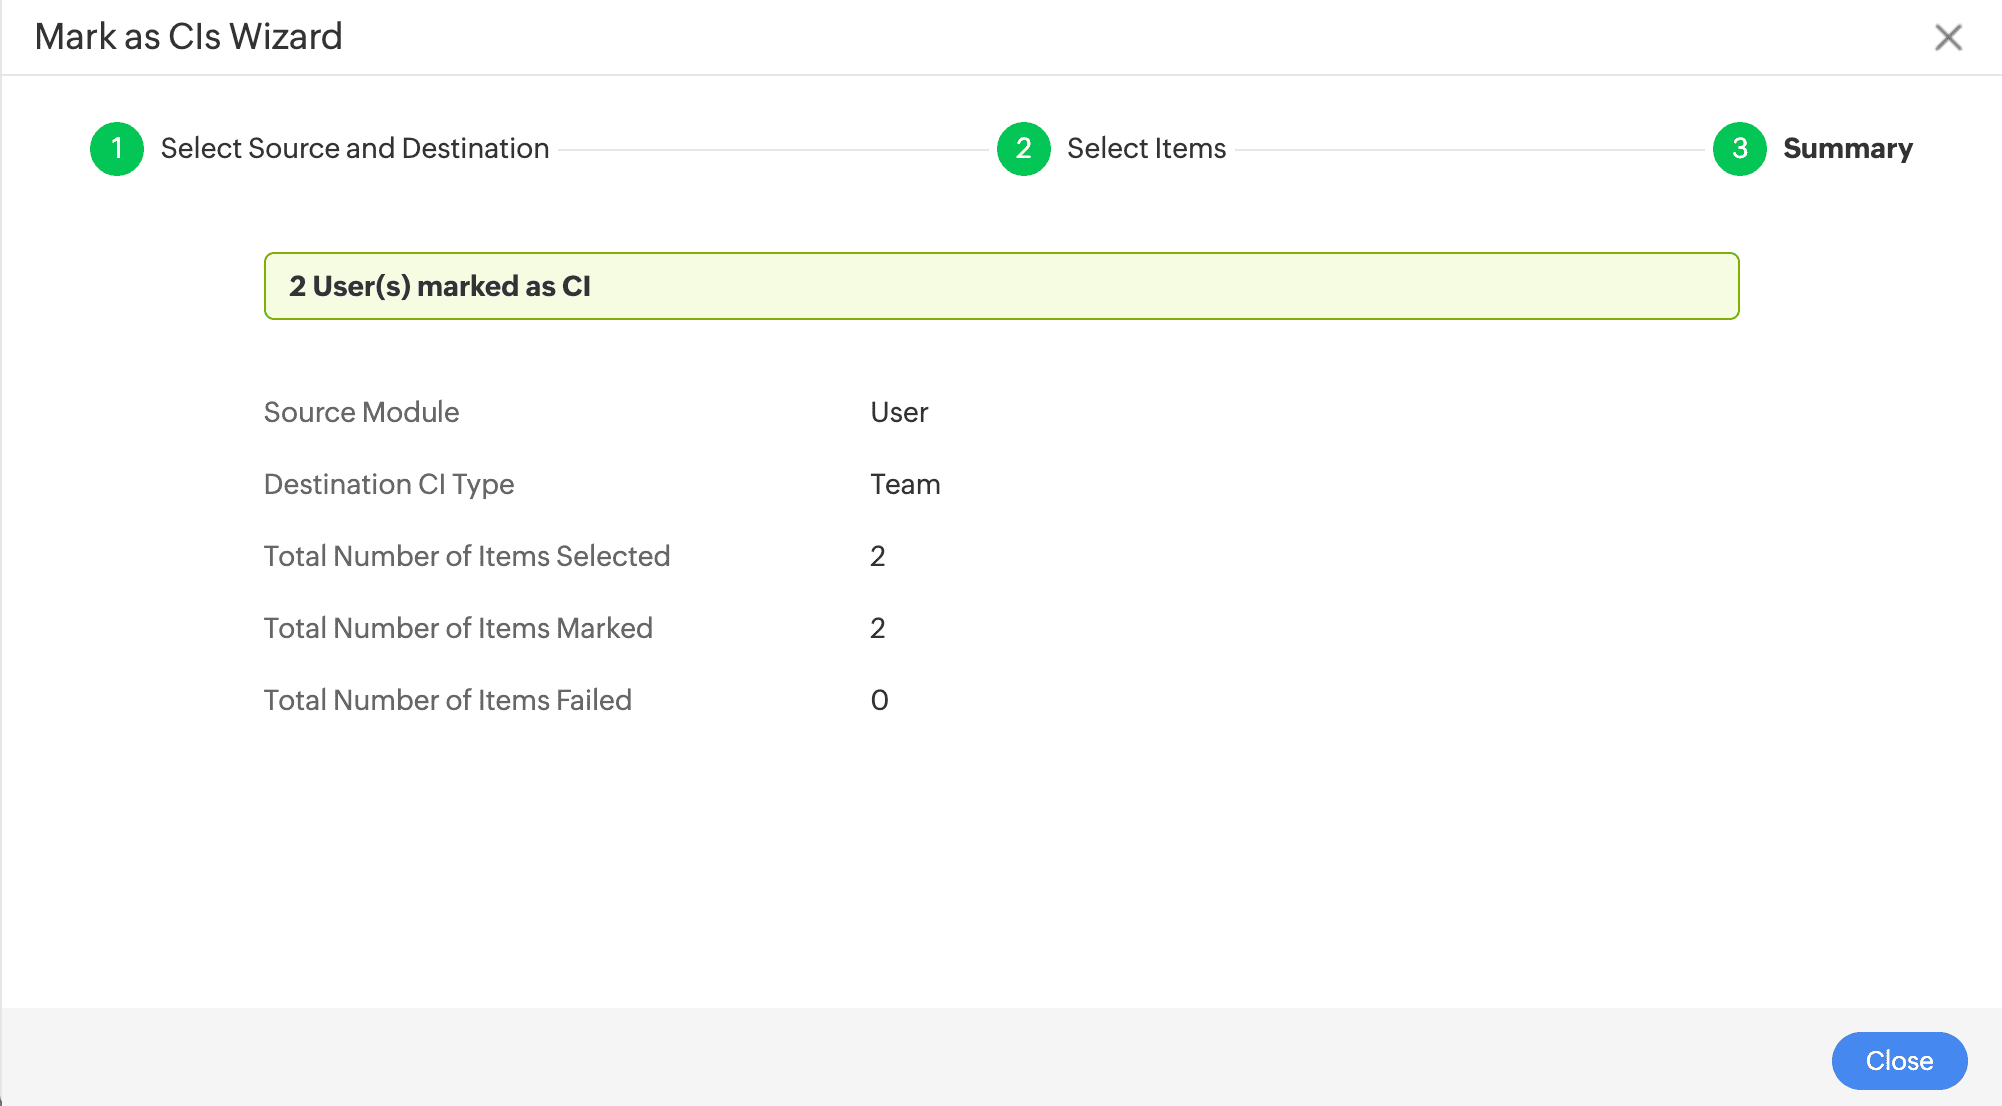Select the 'Team' destination CI type value
The height and width of the screenshot is (1106, 2002).
coord(905,484)
